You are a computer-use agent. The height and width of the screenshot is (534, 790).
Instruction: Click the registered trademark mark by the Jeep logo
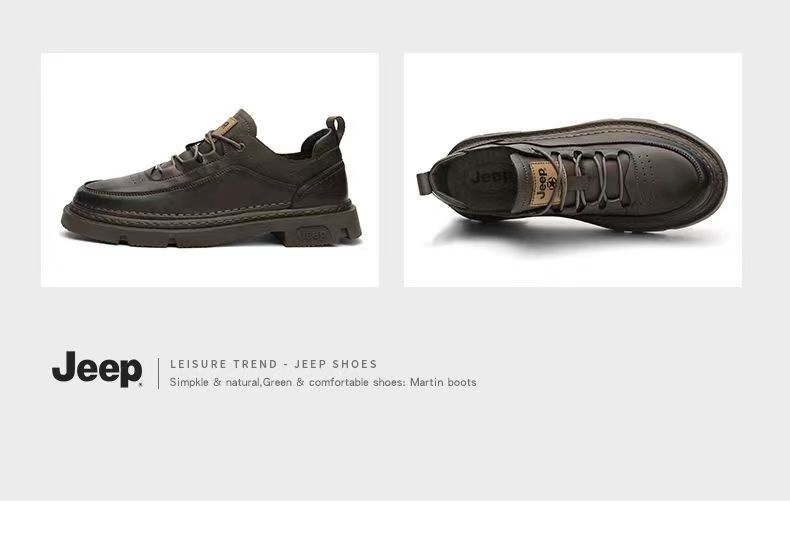click(x=140, y=384)
